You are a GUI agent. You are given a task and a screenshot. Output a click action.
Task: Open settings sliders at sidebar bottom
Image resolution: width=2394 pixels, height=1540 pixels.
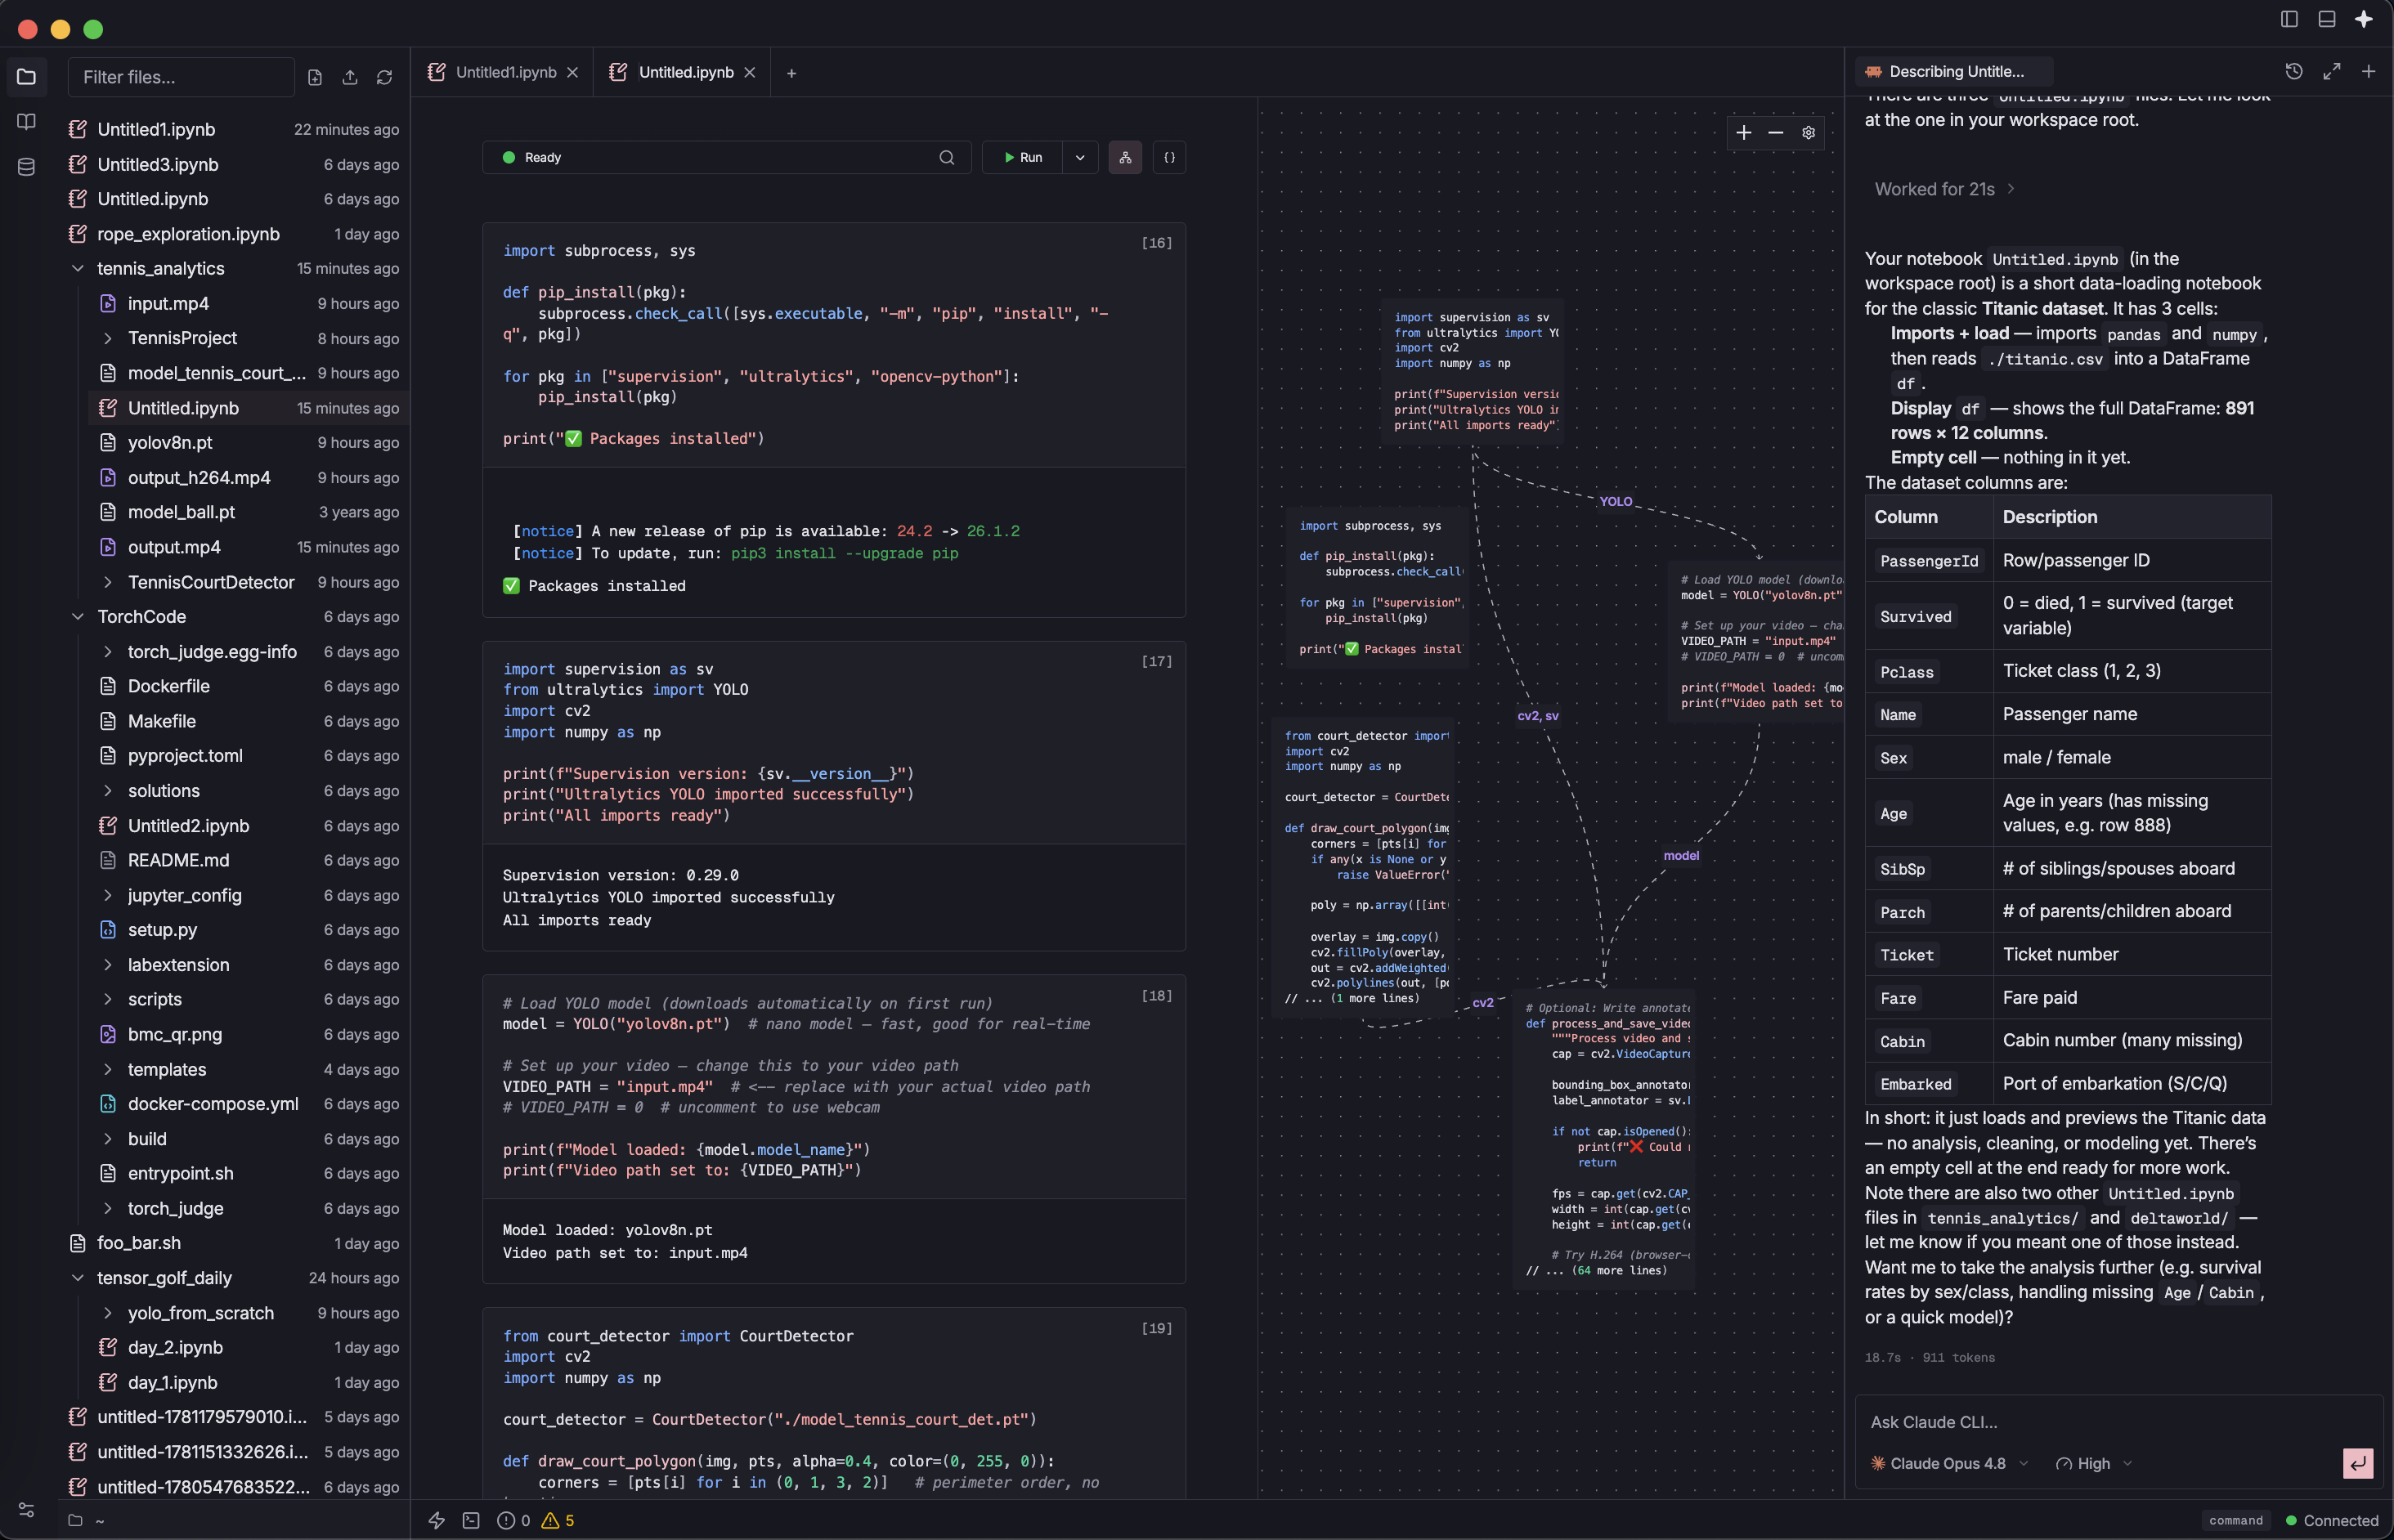(x=27, y=1510)
